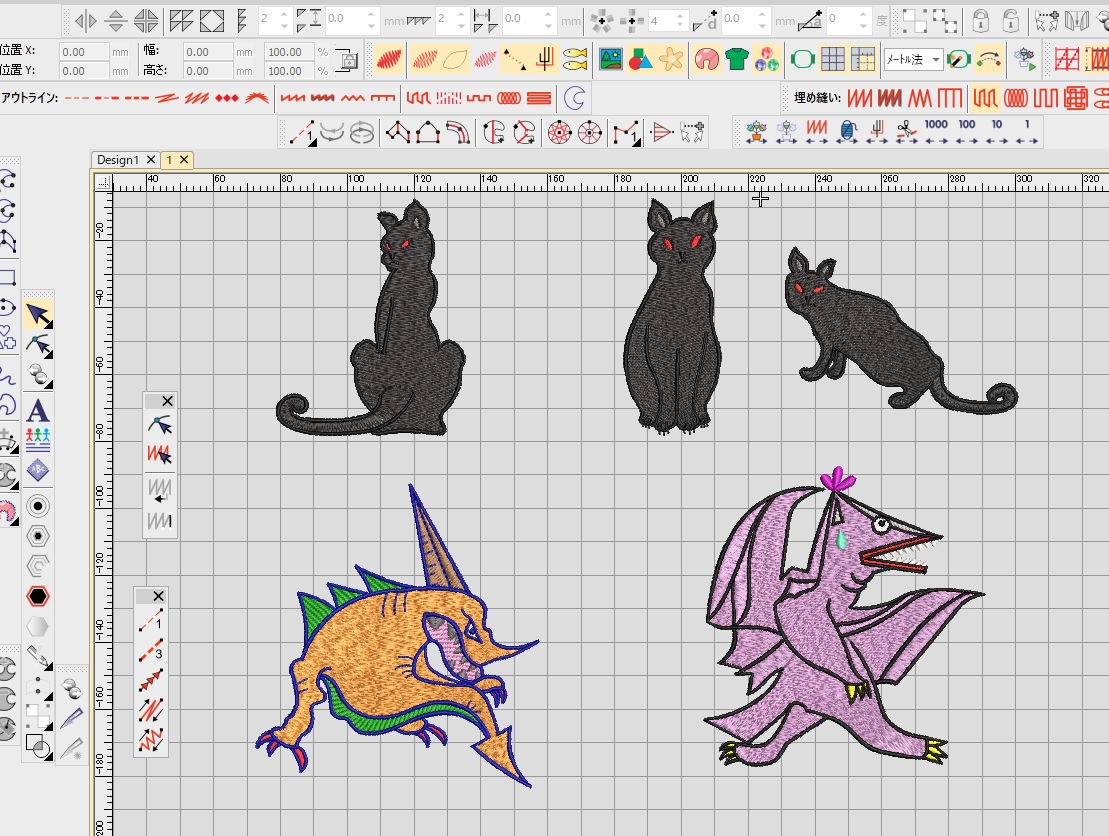1109x836 pixels.
Task: Click the first zigzag fill stitch
Action: pyautogui.click(x=859, y=98)
